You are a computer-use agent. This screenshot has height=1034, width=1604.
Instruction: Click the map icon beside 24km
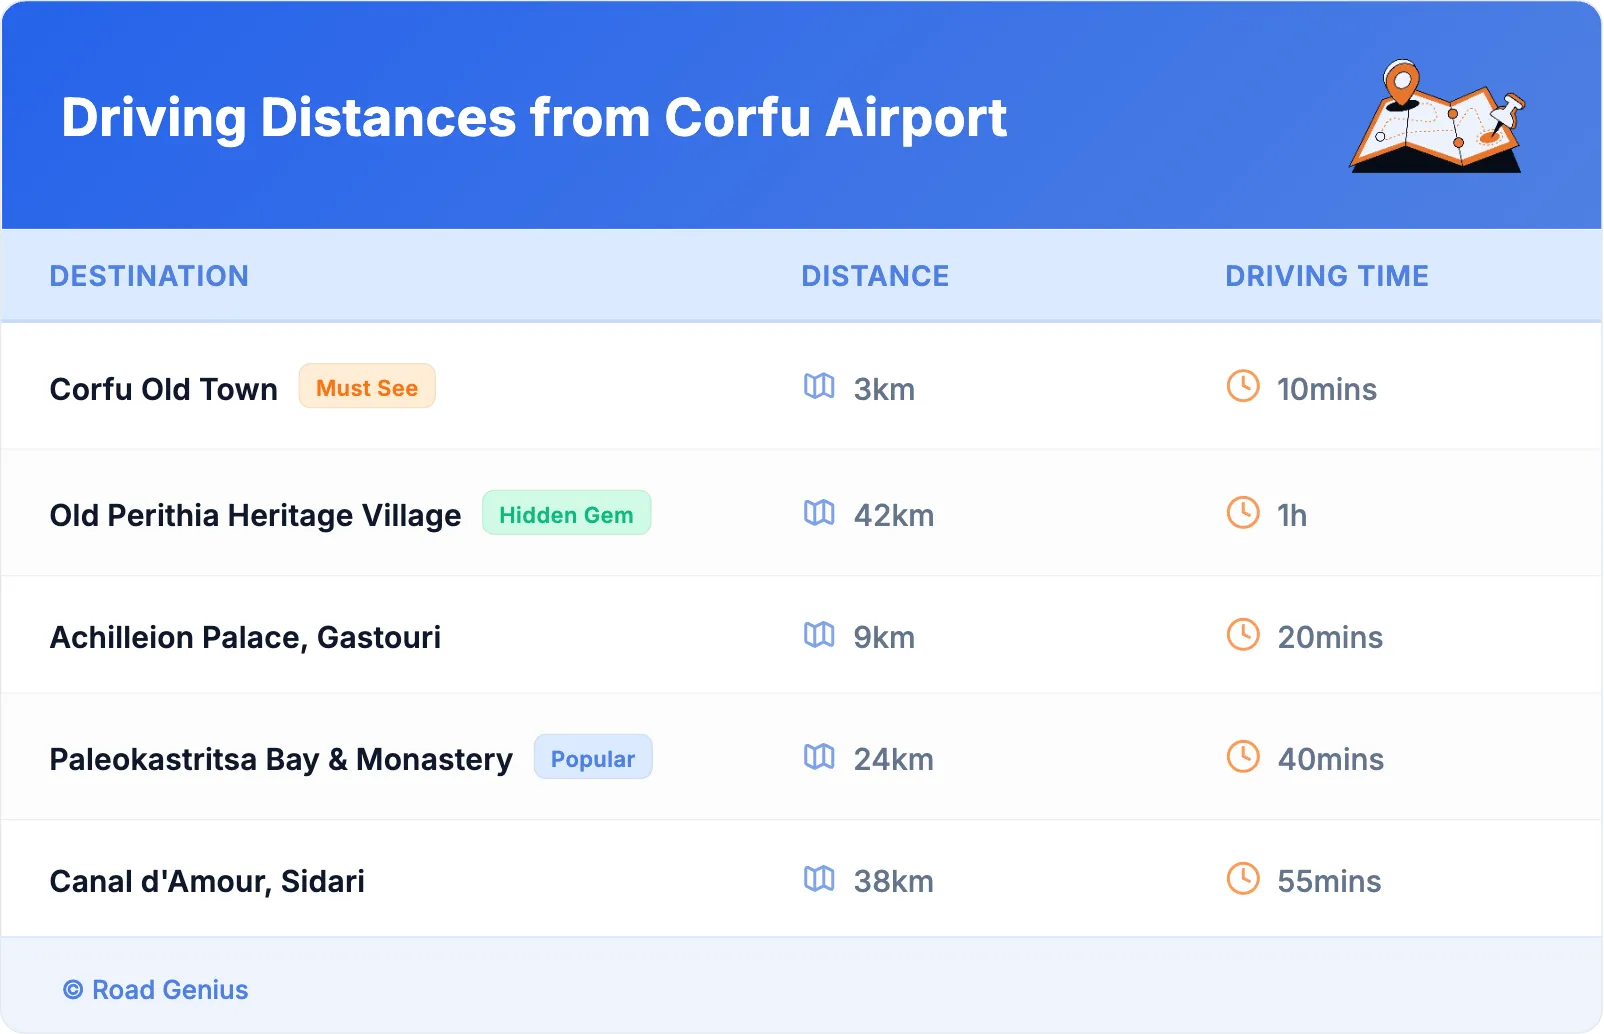click(x=819, y=757)
